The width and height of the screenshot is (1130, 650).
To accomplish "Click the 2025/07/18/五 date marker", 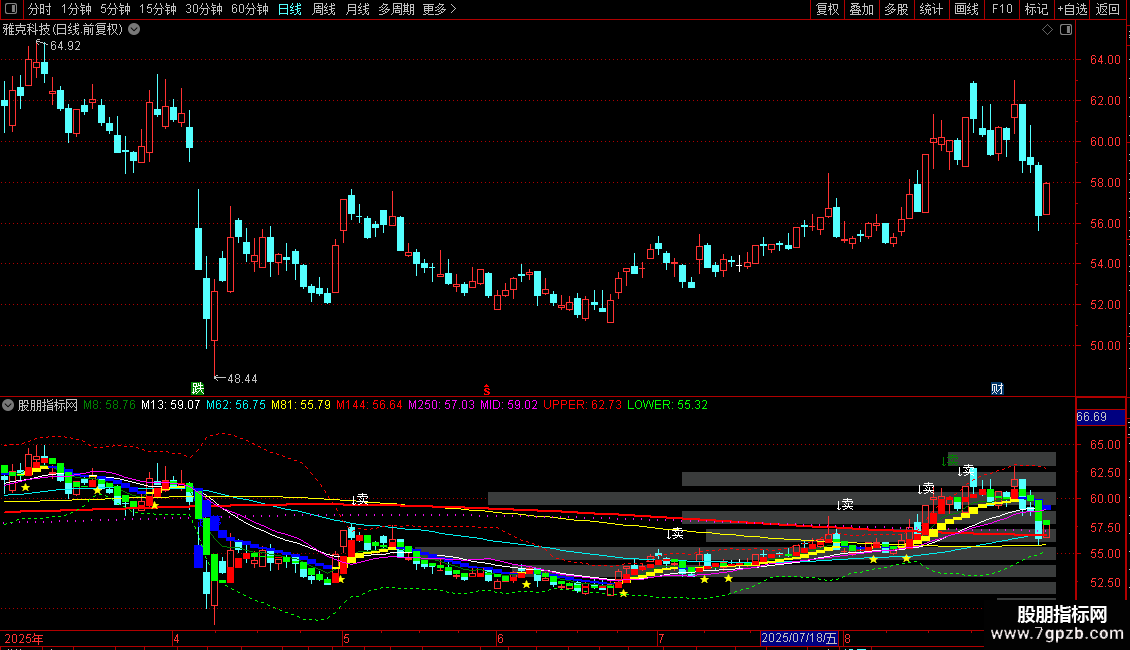I will (799, 638).
